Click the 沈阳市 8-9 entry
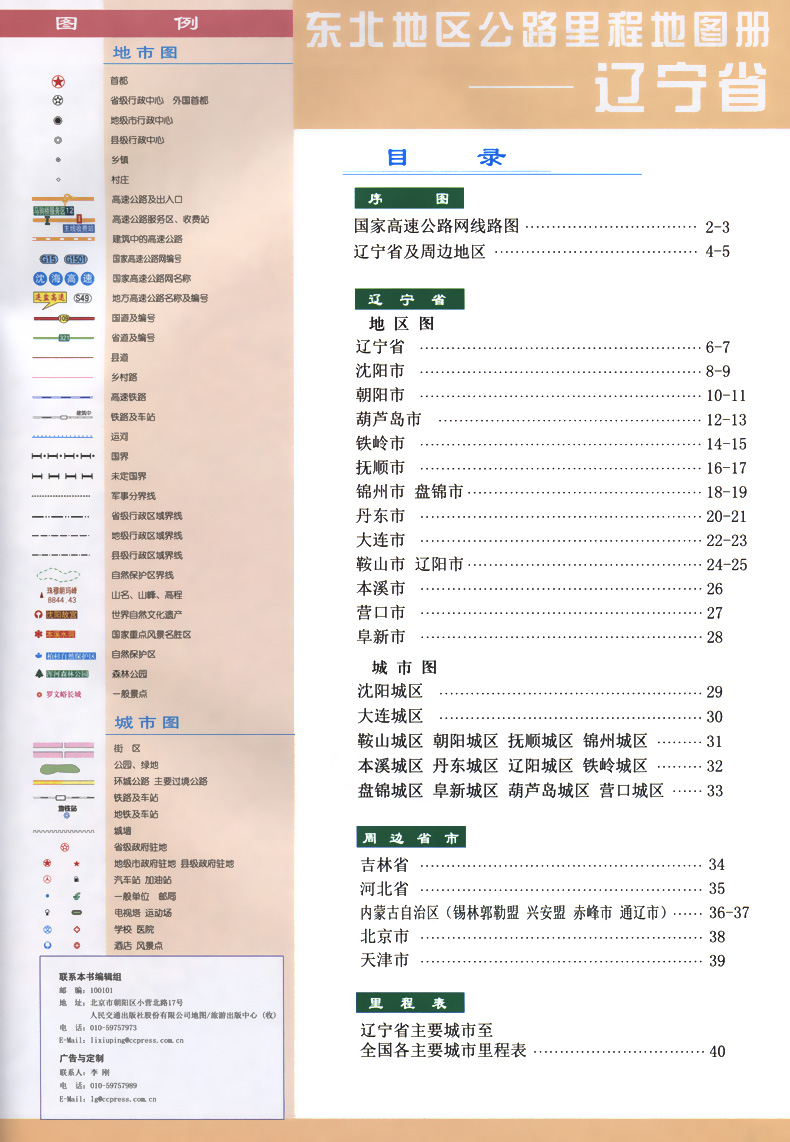 pos(543,371)
